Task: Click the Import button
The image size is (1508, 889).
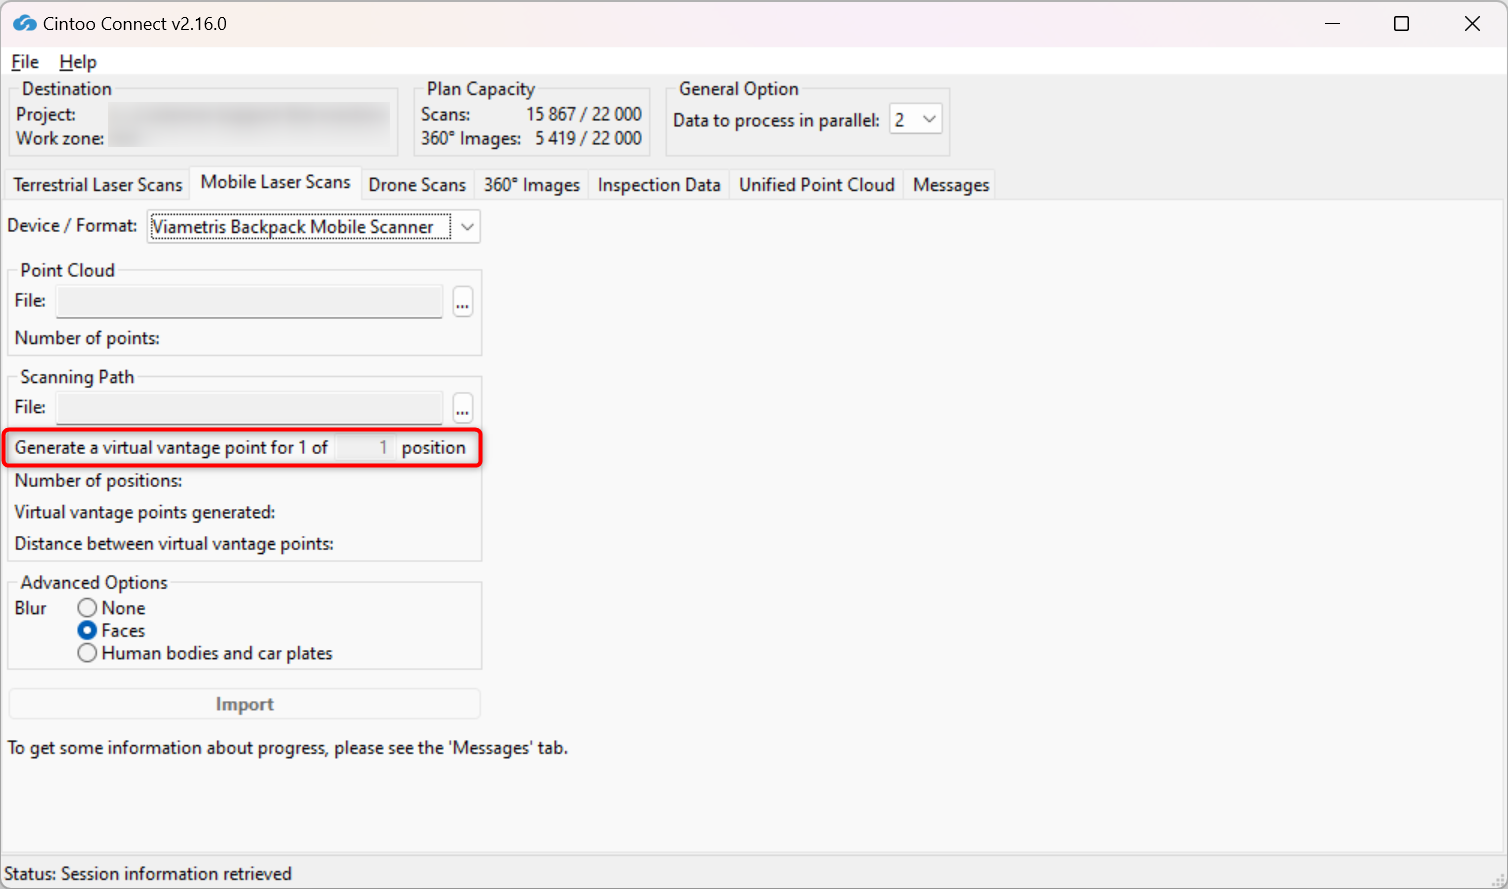Action: (x=245, y=704)
